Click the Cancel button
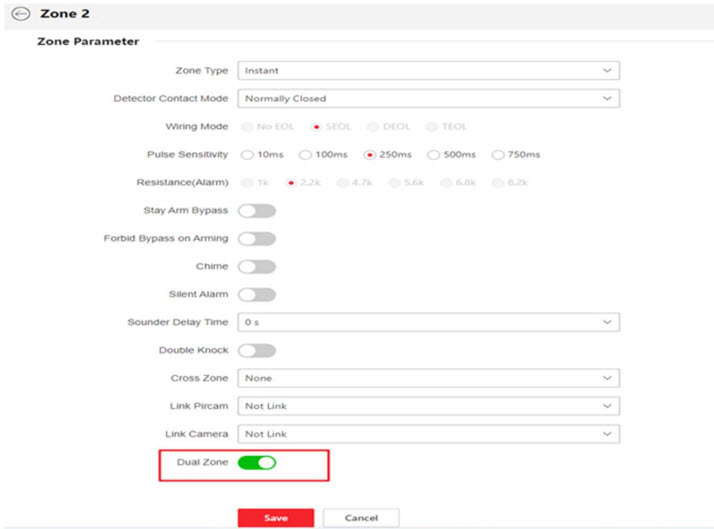The image size is (714, 529). pos(361,518)
